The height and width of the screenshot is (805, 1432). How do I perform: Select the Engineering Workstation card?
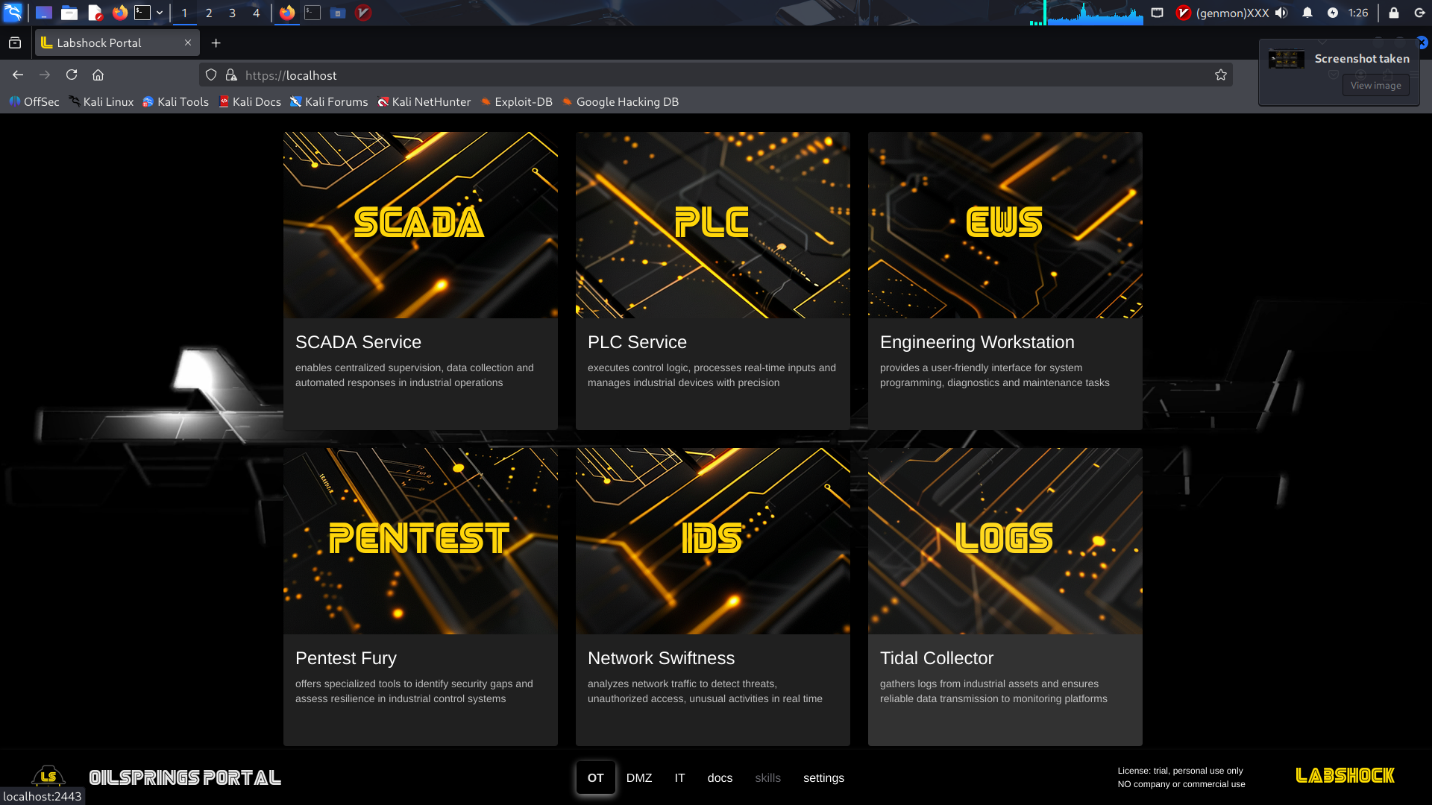[x=1004, y=280]
